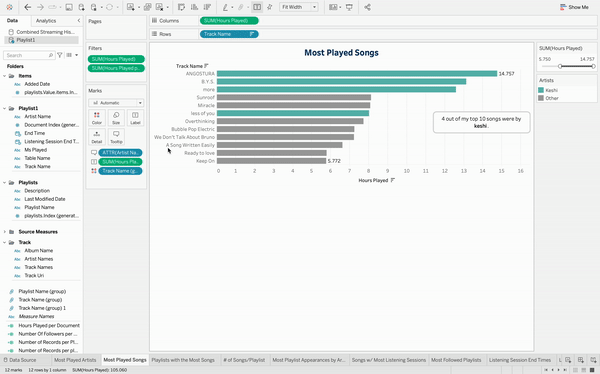The image size is (600, 374).
Task: Open the Tooltip mark card
Action: click(x=116, y=137)
